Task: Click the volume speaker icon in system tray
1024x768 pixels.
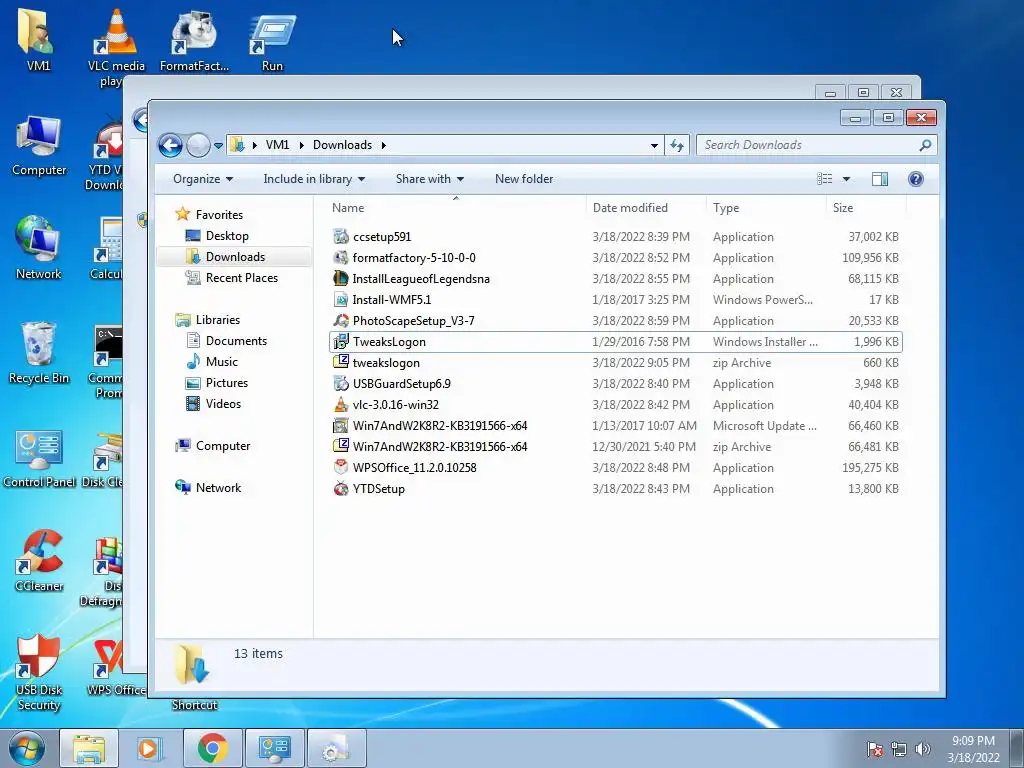Action: 922,749
